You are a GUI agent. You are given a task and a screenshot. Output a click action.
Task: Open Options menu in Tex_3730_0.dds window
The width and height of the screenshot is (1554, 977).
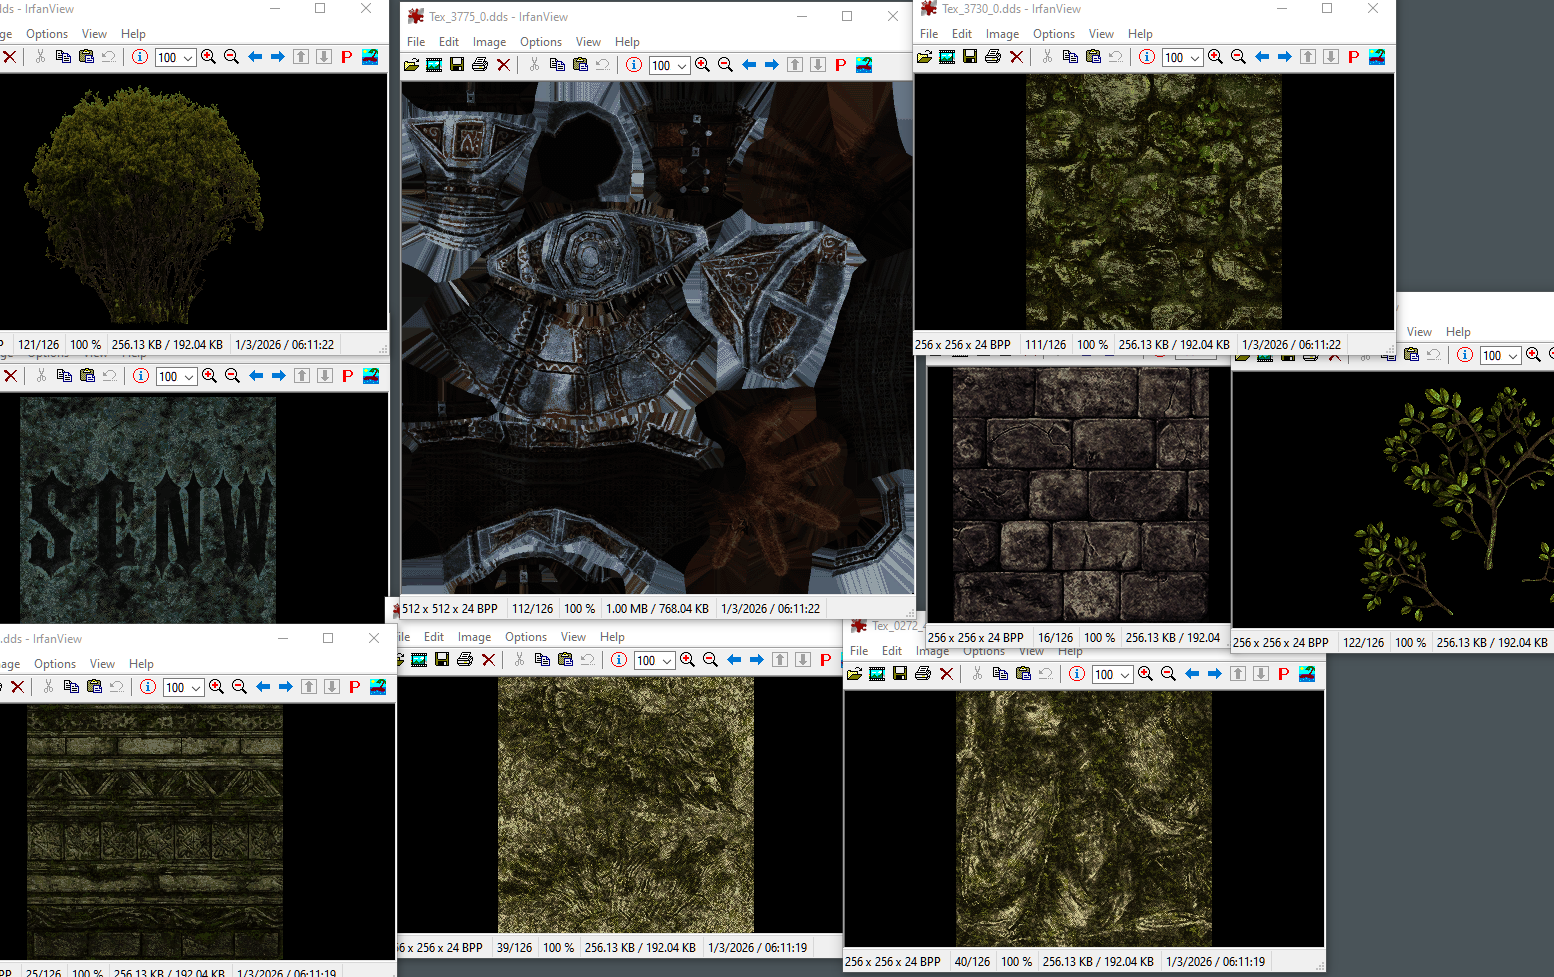[1053, 34]
